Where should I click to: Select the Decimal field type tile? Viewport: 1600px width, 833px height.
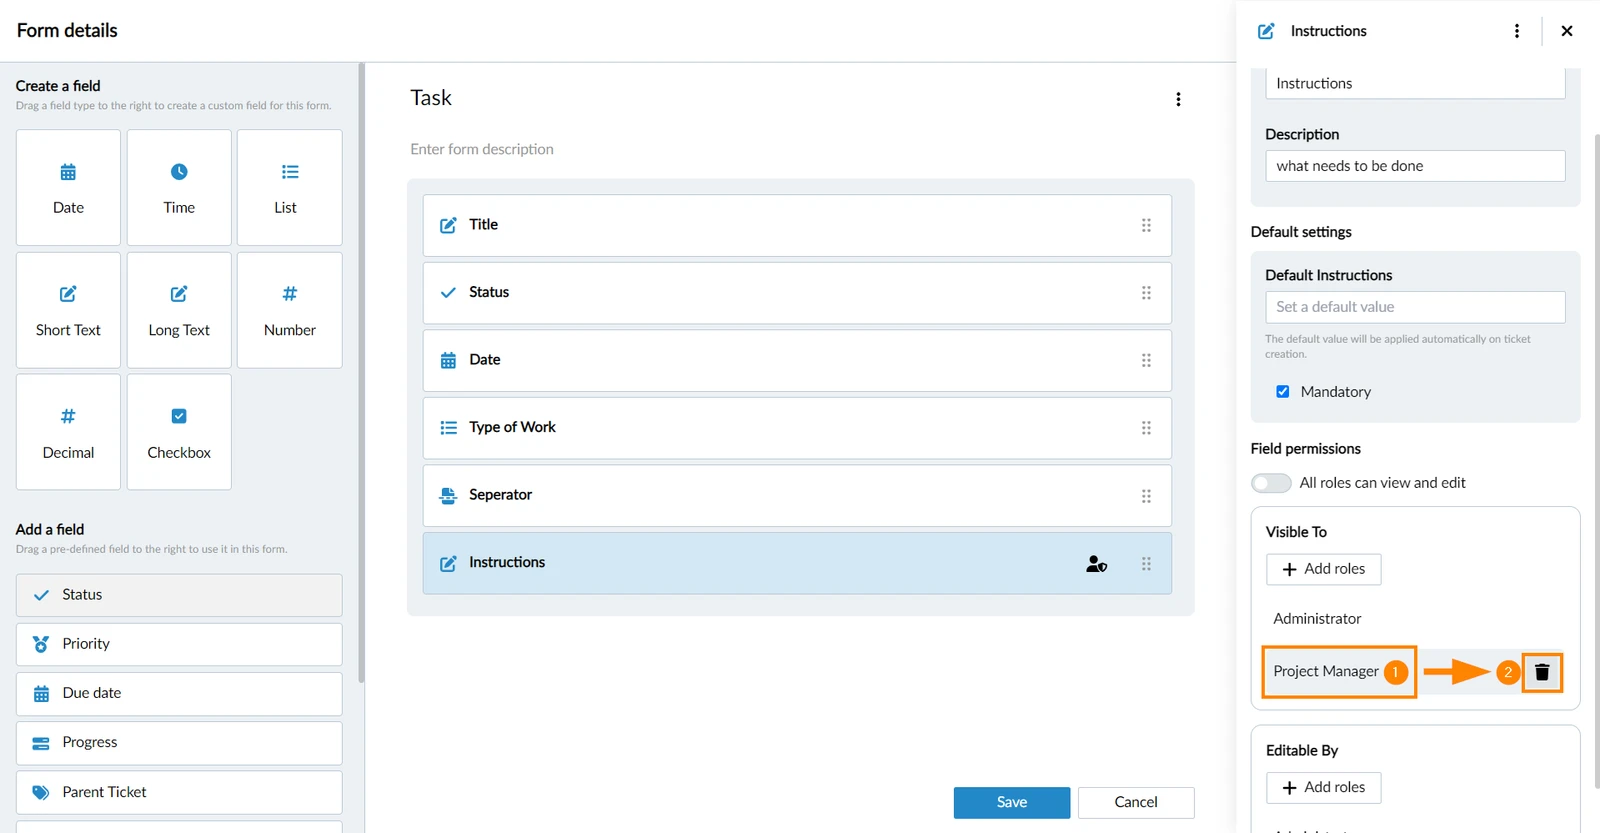click(x=68, y=432)
